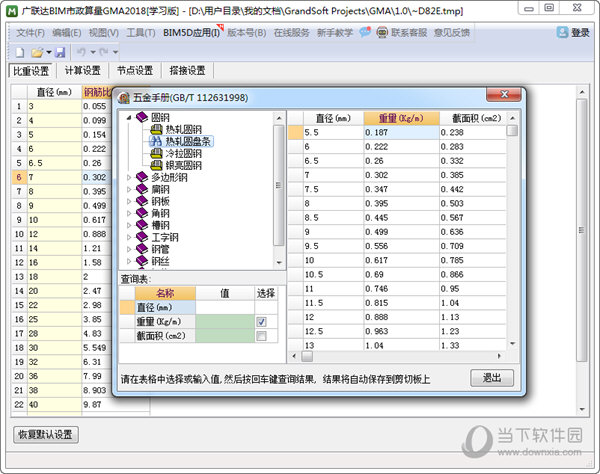Viewport: 600px width, 474px height.
Task: Click the 冷拉圆钢 item icon
Action: coord(157,153)
